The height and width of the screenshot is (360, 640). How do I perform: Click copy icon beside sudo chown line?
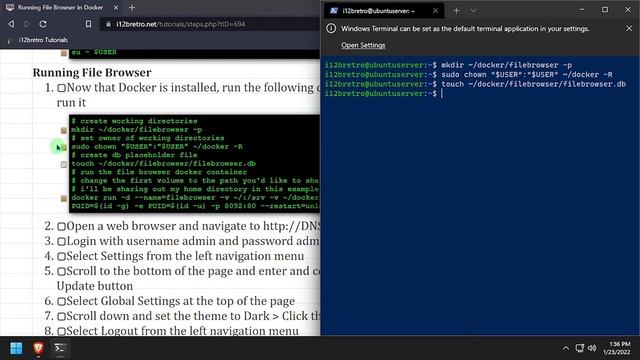pos(64,147)
